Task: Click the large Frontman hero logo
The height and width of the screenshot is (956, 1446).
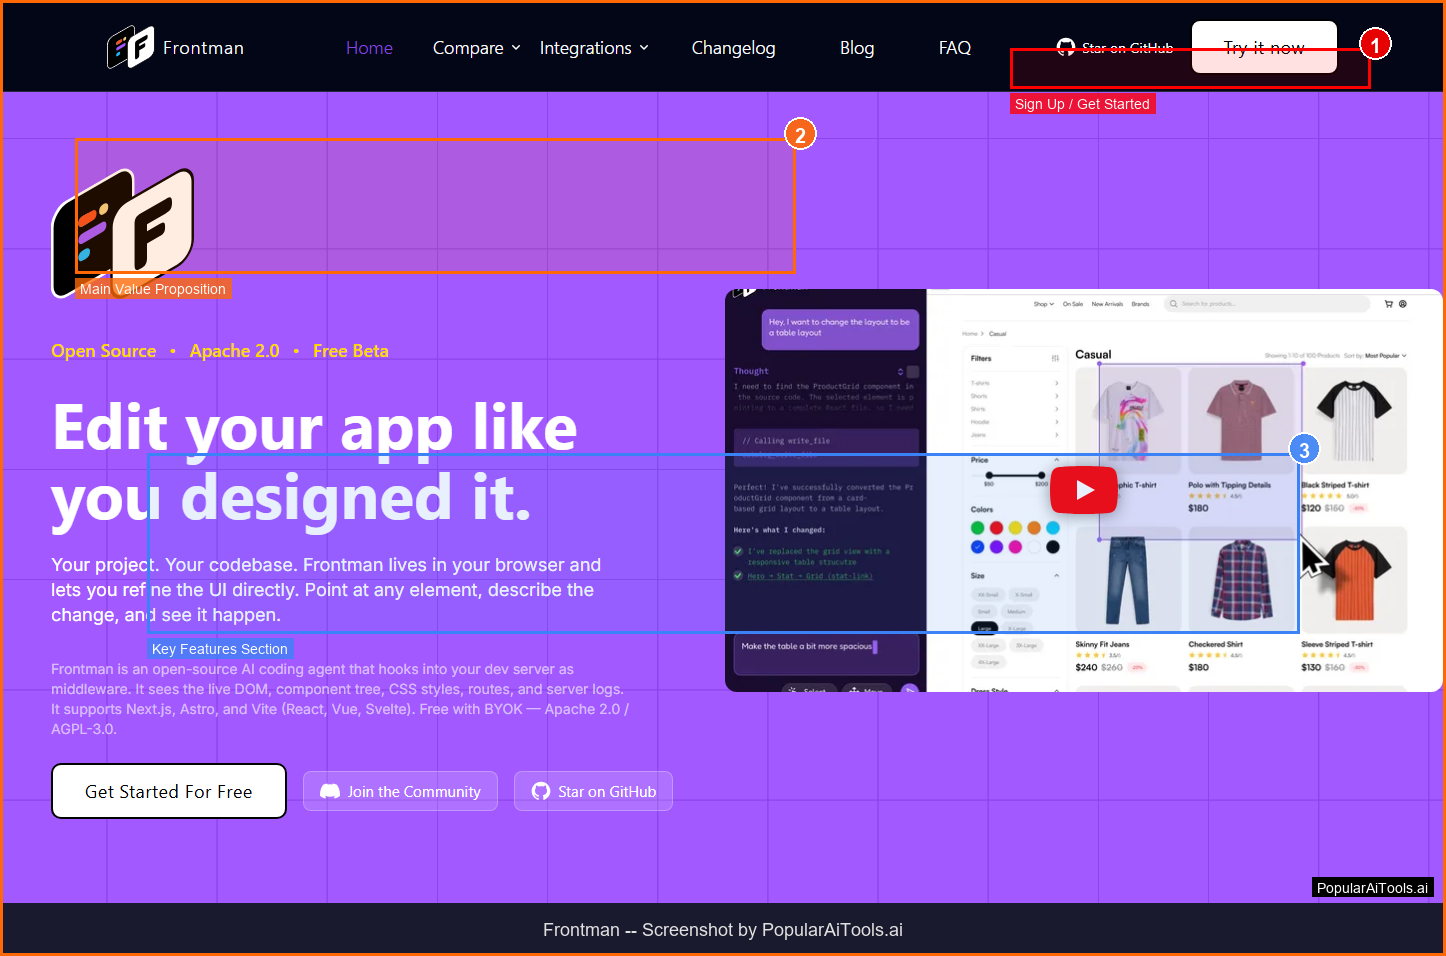Action: [x=123, y=232]
